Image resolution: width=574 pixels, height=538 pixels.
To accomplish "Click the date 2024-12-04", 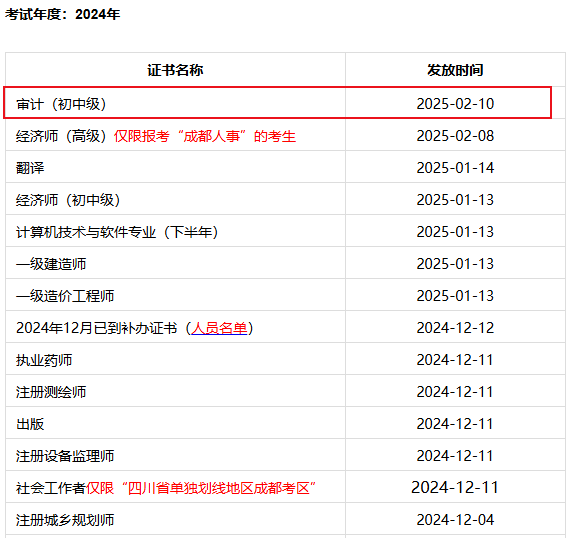I will coord(455,520).
